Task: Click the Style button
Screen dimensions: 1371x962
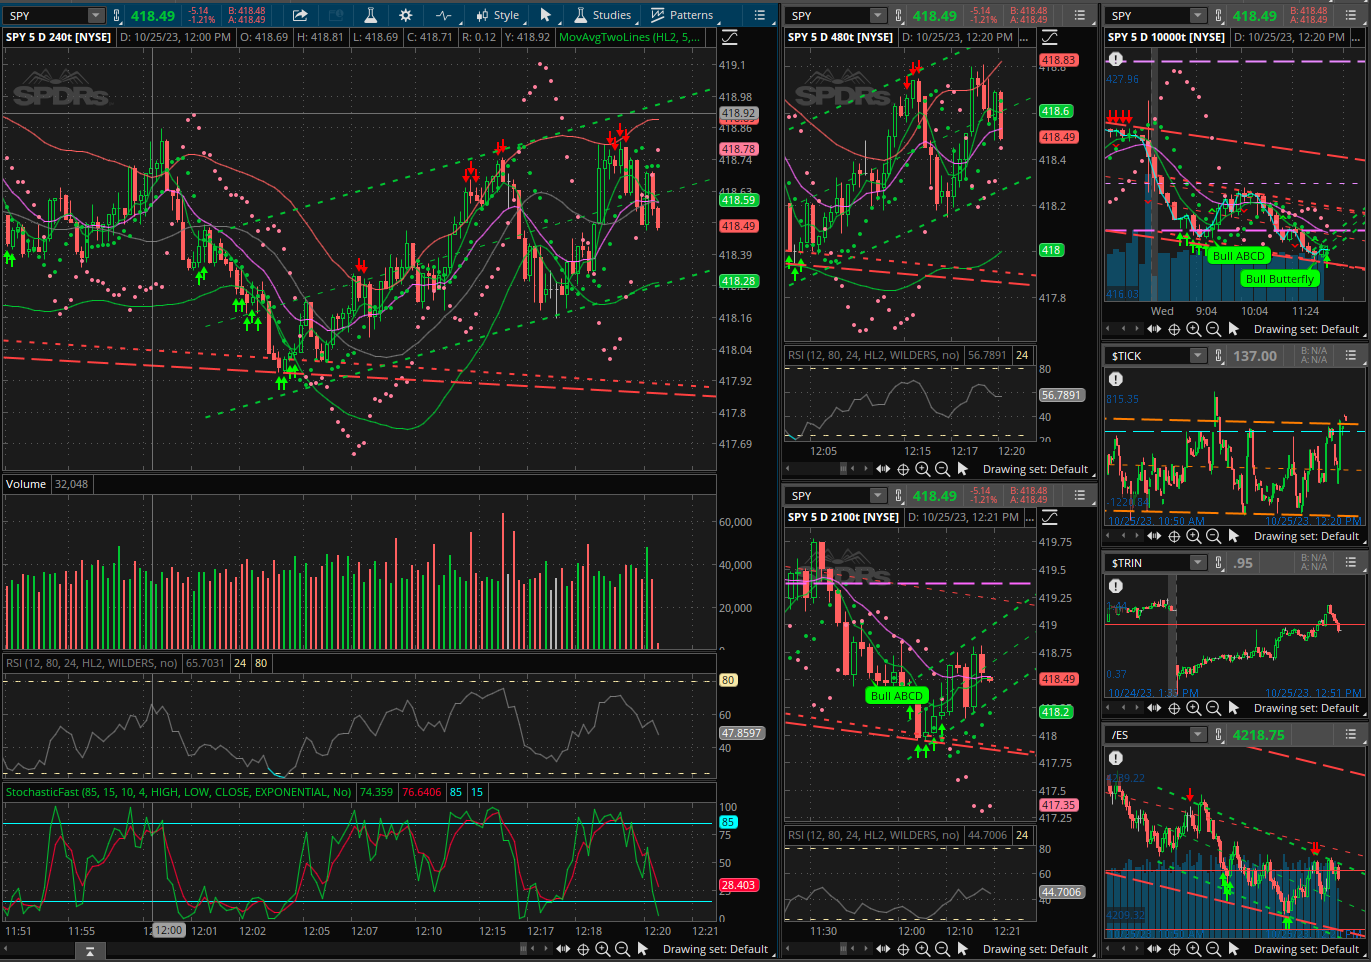Action: 498,15
